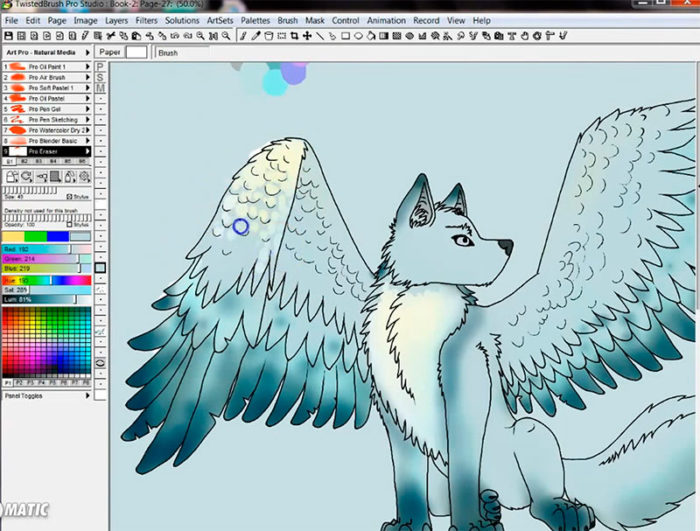Image resolution: width=700 pixels, height=531 pixels.
Task: Click the gear brush effects icon
Action: point(85,177)
